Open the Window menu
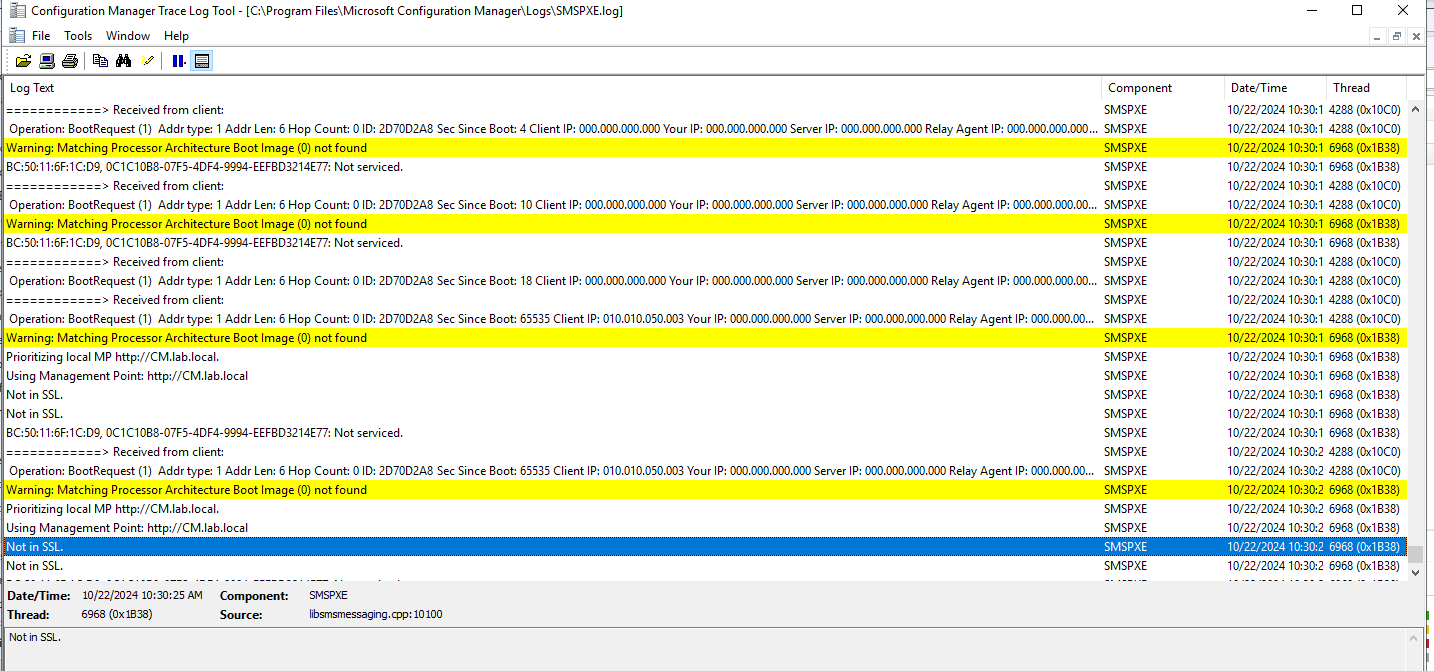Image resolution: width=1434 pixels, height=671 pixels. pyautogui.click(x=128, y=35)
